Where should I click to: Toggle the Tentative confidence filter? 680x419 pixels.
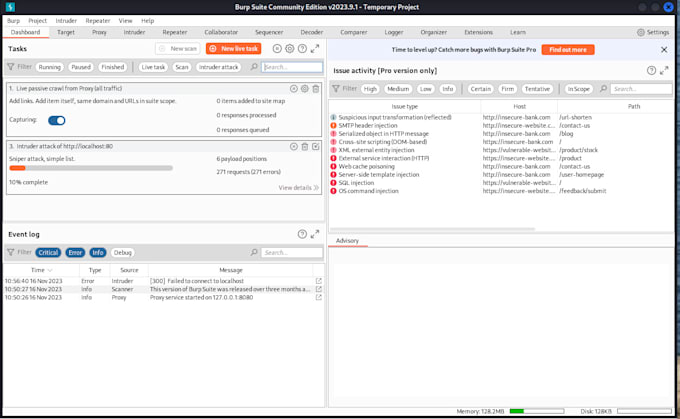[x=537, y=88]
